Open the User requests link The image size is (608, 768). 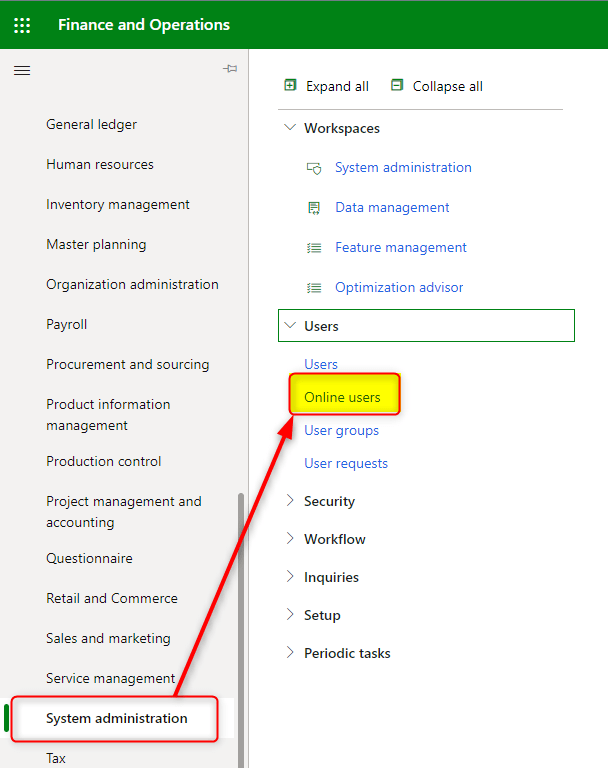346,464
